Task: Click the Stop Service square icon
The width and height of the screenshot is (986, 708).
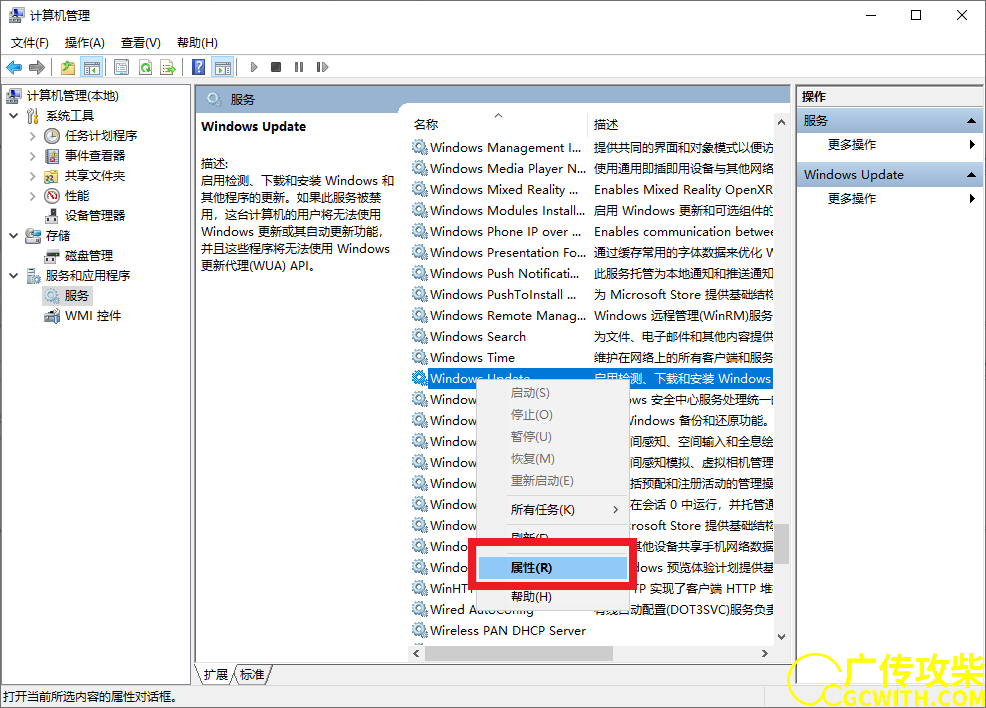Action: [x=276, y=67]
